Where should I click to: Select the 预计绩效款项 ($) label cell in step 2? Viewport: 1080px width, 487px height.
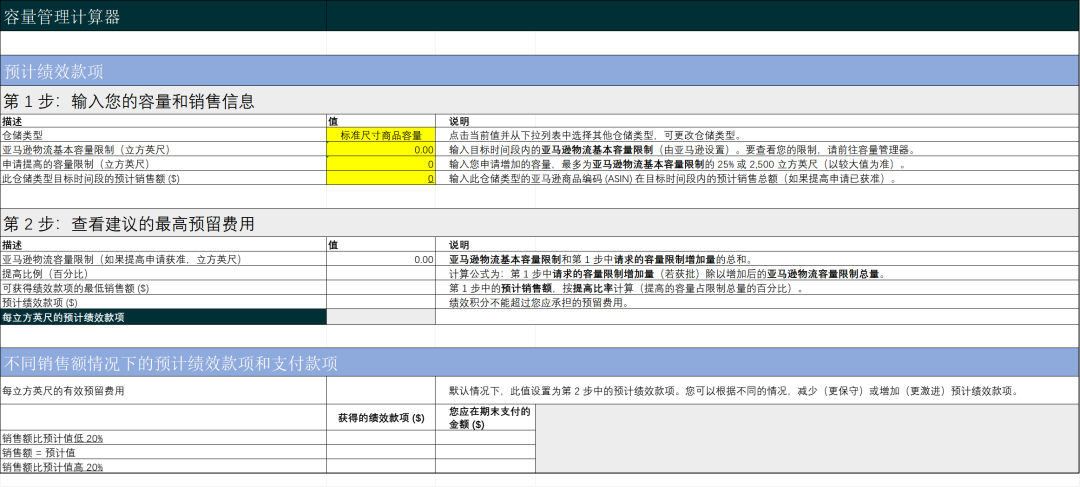163,302
